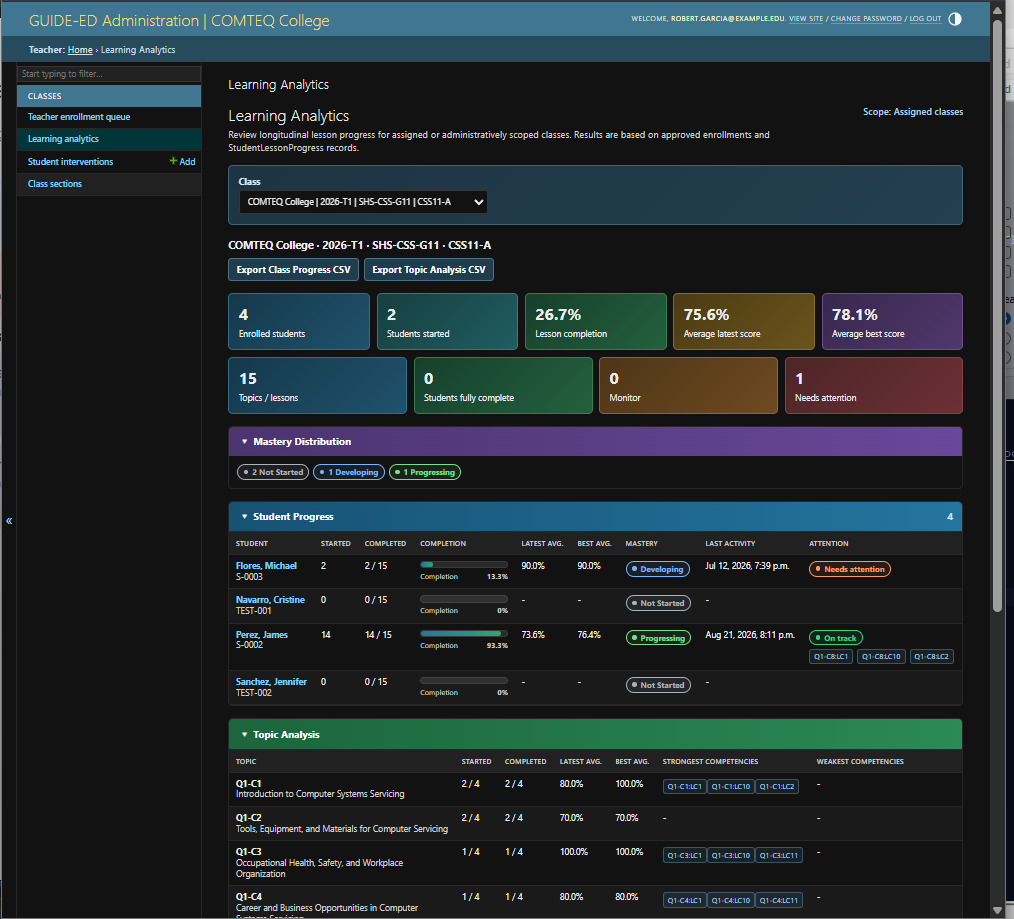Click the CLASSES sidebar header

click(x=109, y=96)
